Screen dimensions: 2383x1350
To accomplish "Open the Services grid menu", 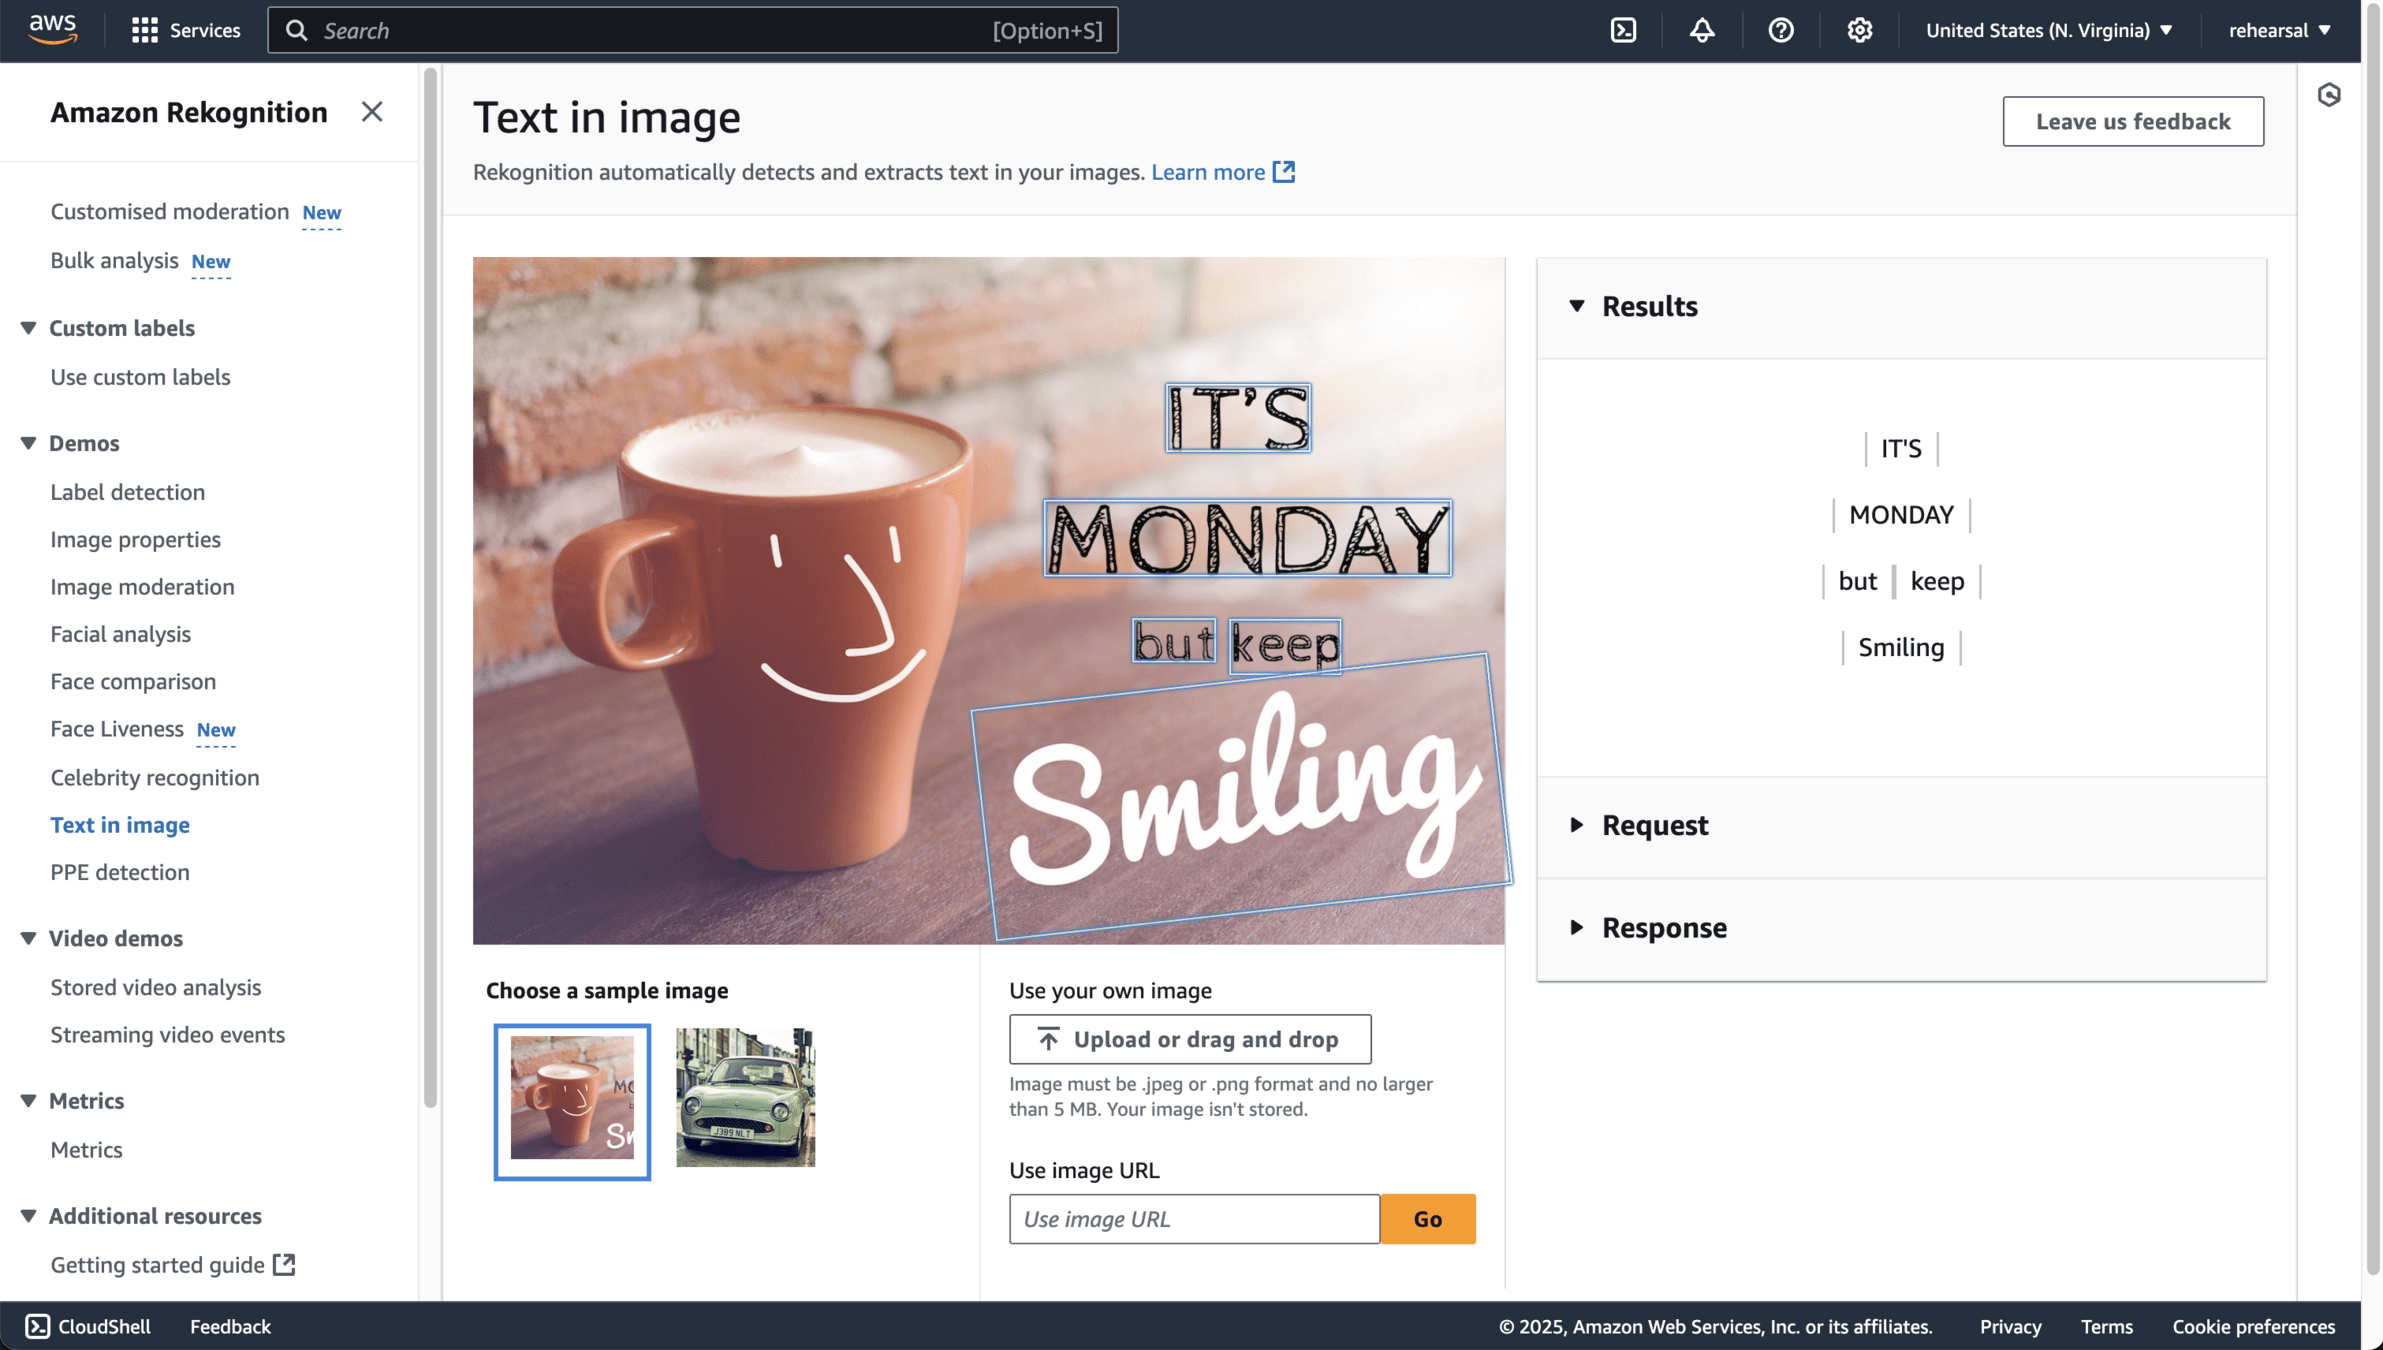I will [186, 30].
